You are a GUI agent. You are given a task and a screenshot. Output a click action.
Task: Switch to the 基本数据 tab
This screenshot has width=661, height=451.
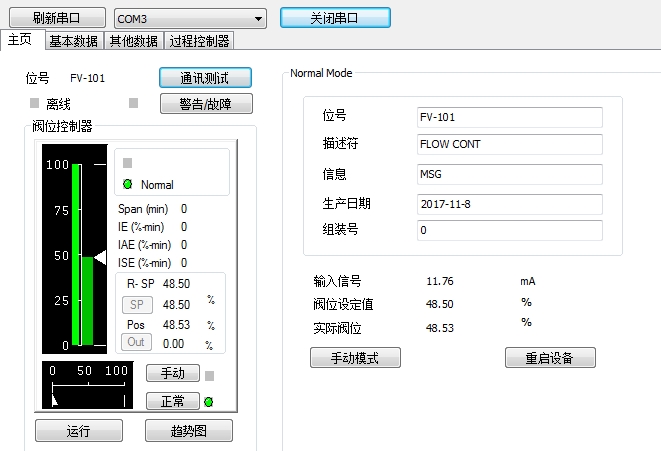tap(73, 41)
